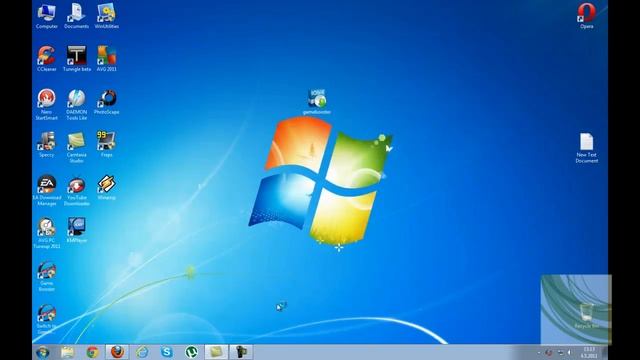Screen dimensions: 640x360
Task: Open Internet Explorer from the taskbar
Action: click(x=142, y=352)
